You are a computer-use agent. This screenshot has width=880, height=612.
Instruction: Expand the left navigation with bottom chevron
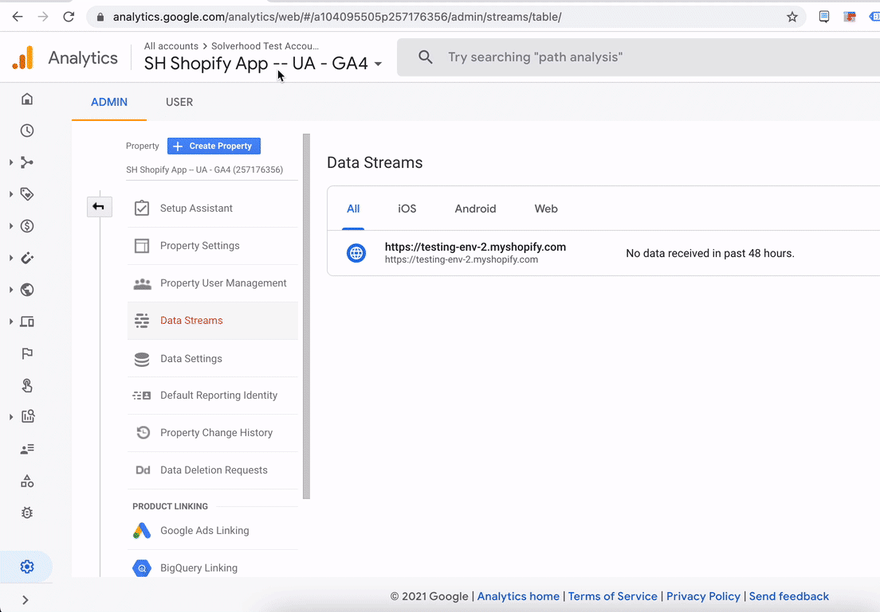[25, 600]
